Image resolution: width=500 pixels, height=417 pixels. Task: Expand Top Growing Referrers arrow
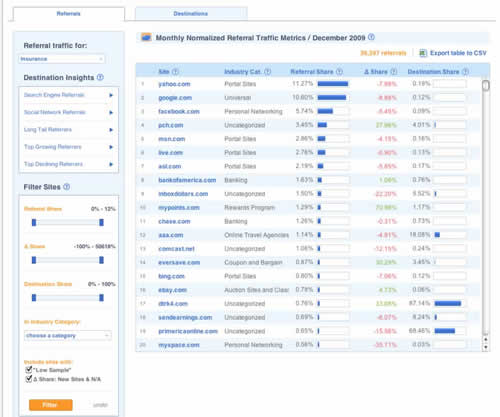[111, 147]
